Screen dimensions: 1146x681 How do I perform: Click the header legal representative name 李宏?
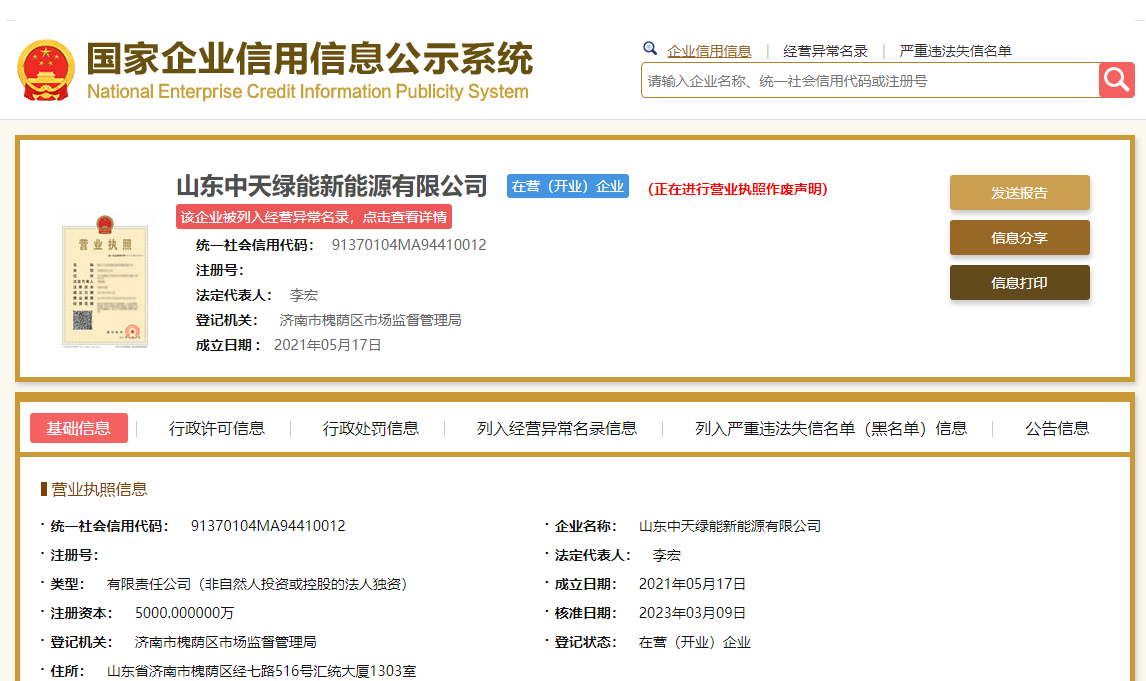click(304, 295)
